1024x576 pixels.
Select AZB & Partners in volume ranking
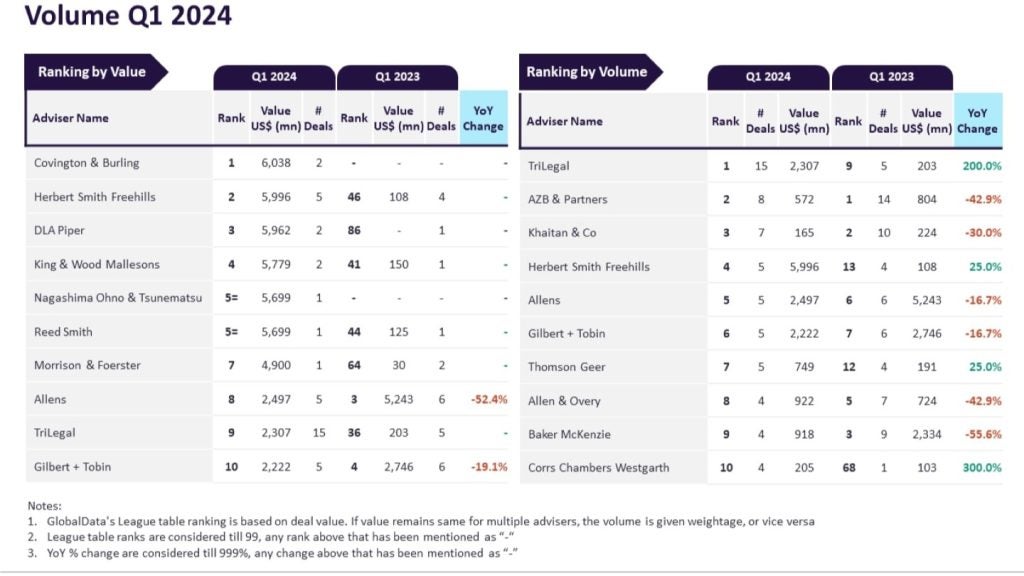(568, 199)
